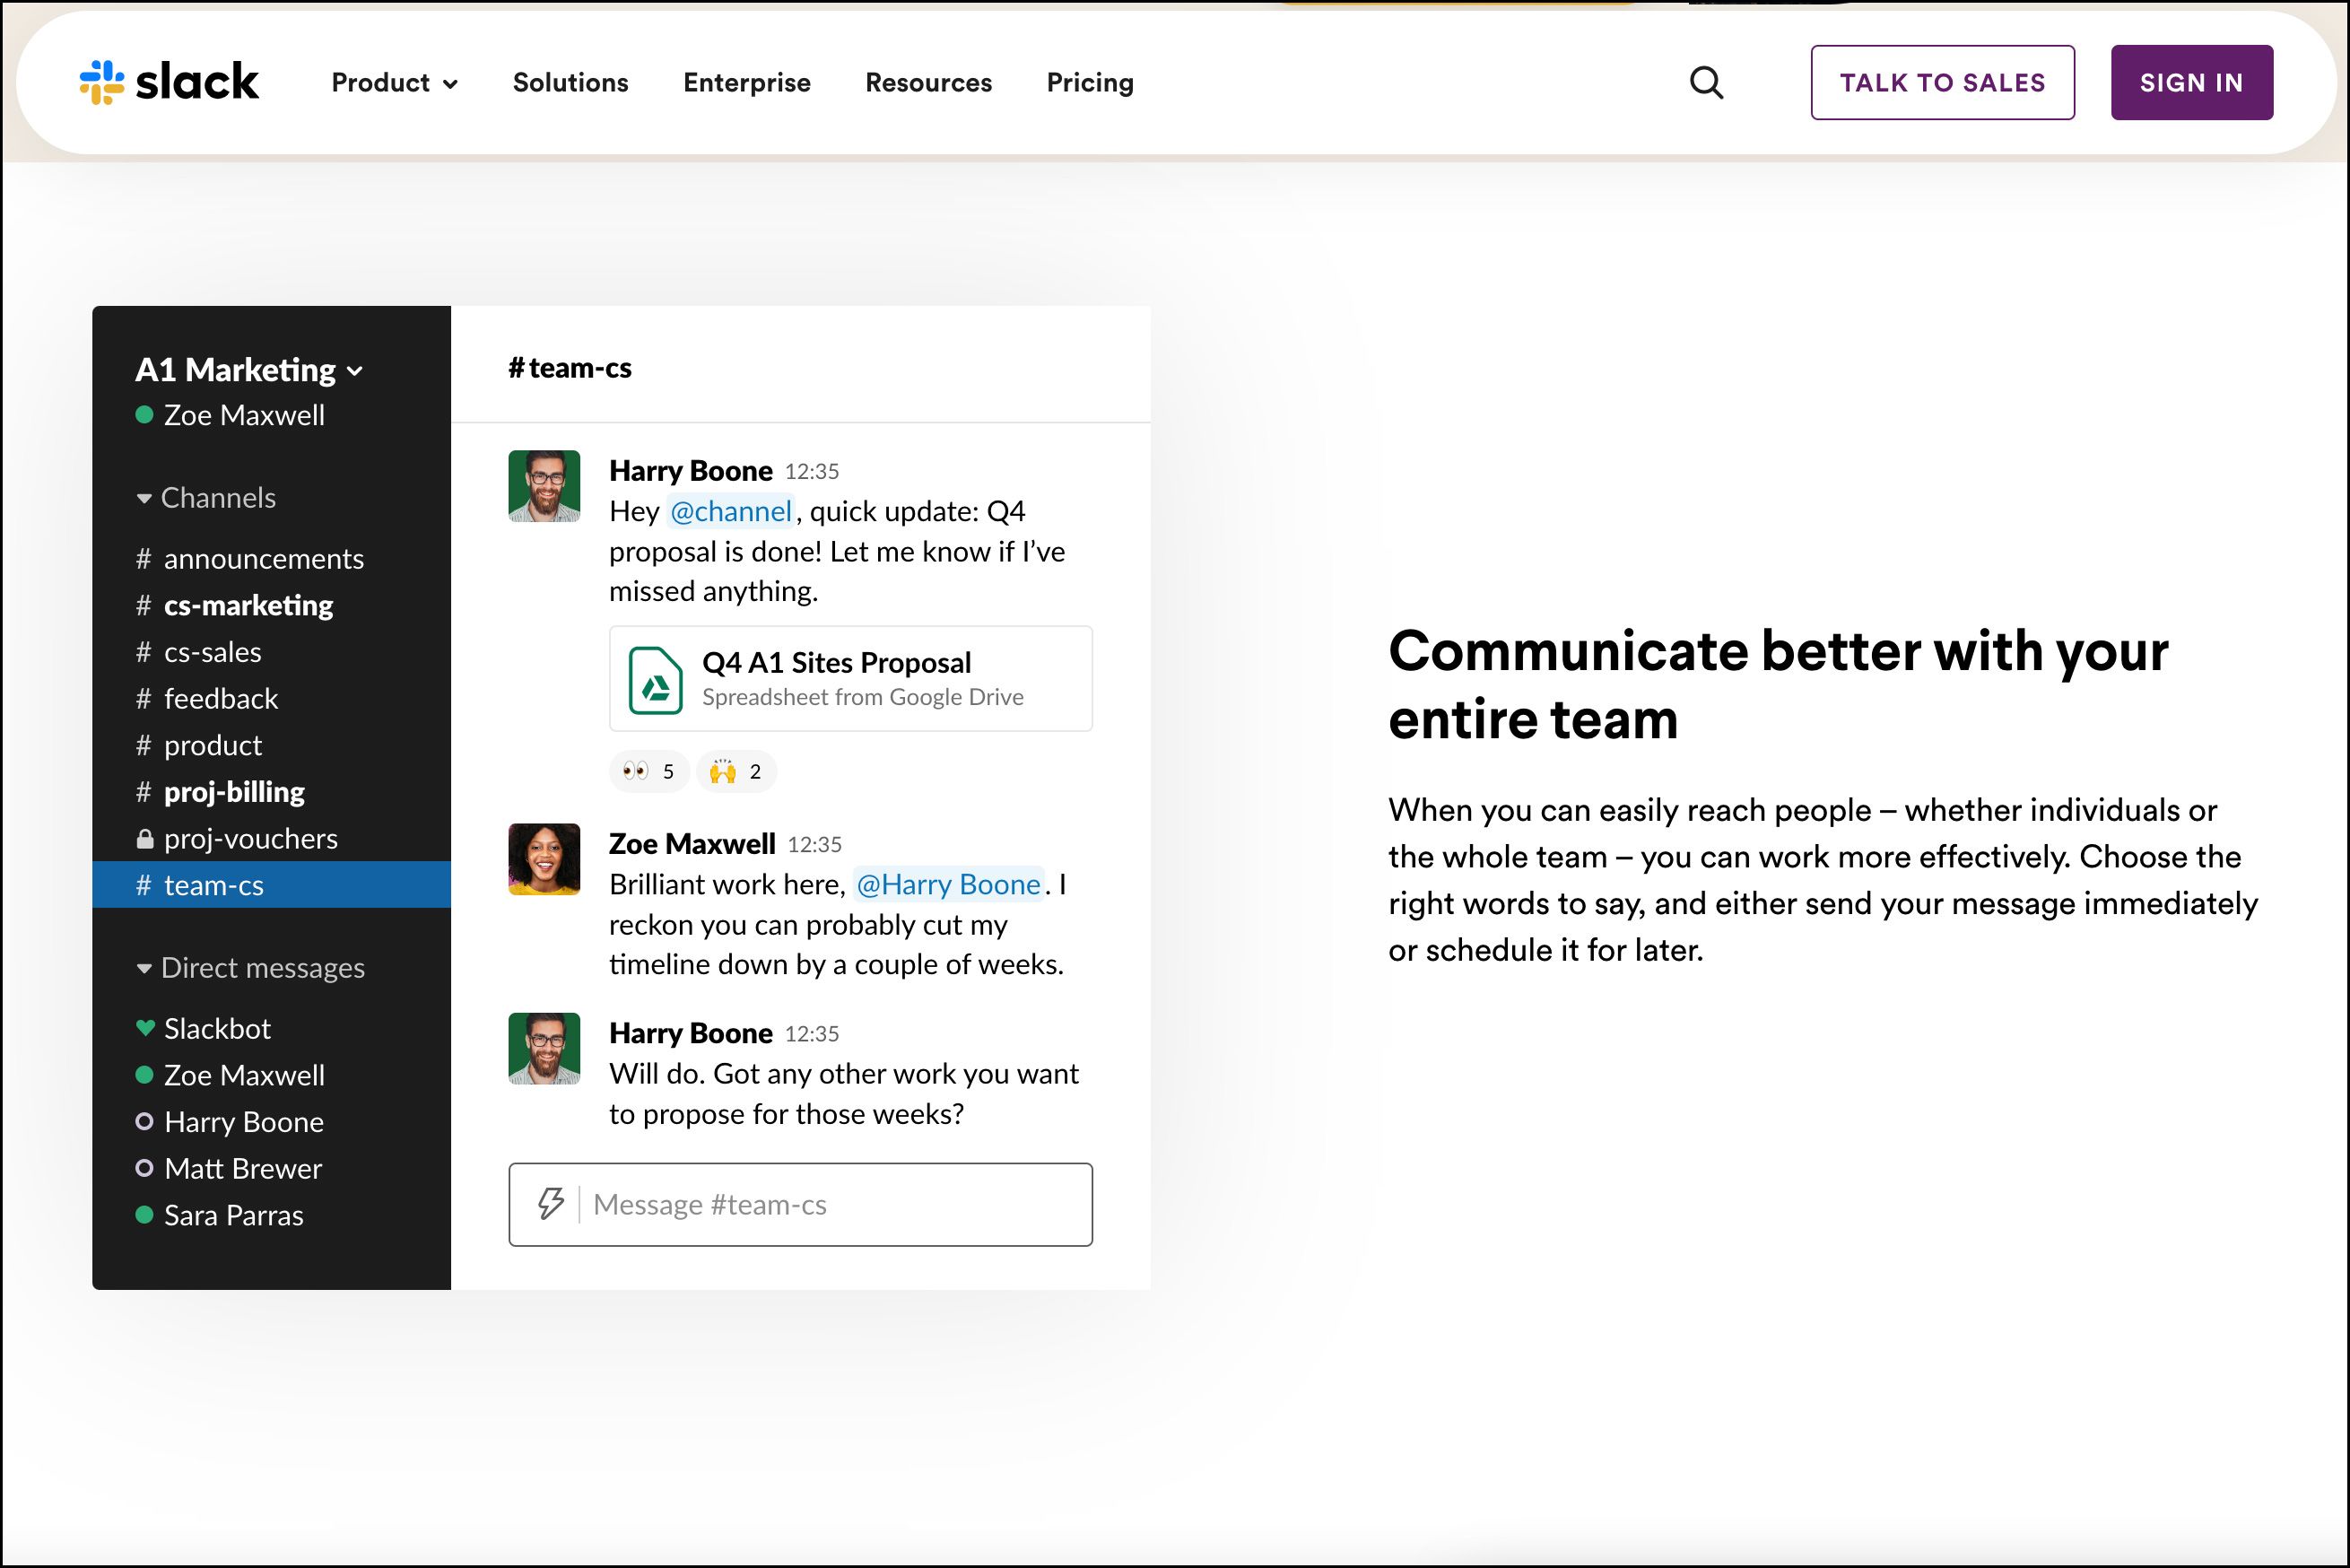The width and height of the screenshot is (2350, 1568).
Task: Open the Q4 A1 Sites Proposal attachment
Action: 851,679
